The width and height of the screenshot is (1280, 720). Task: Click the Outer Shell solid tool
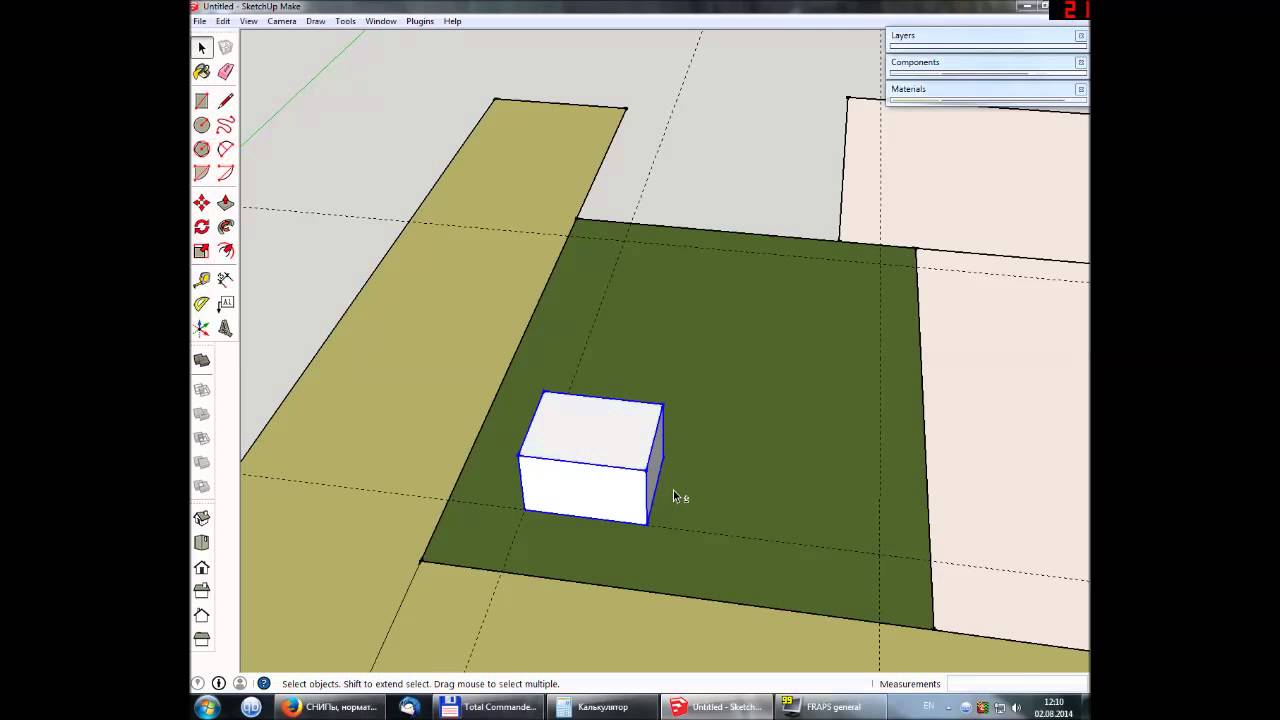[x=202, y=360]
